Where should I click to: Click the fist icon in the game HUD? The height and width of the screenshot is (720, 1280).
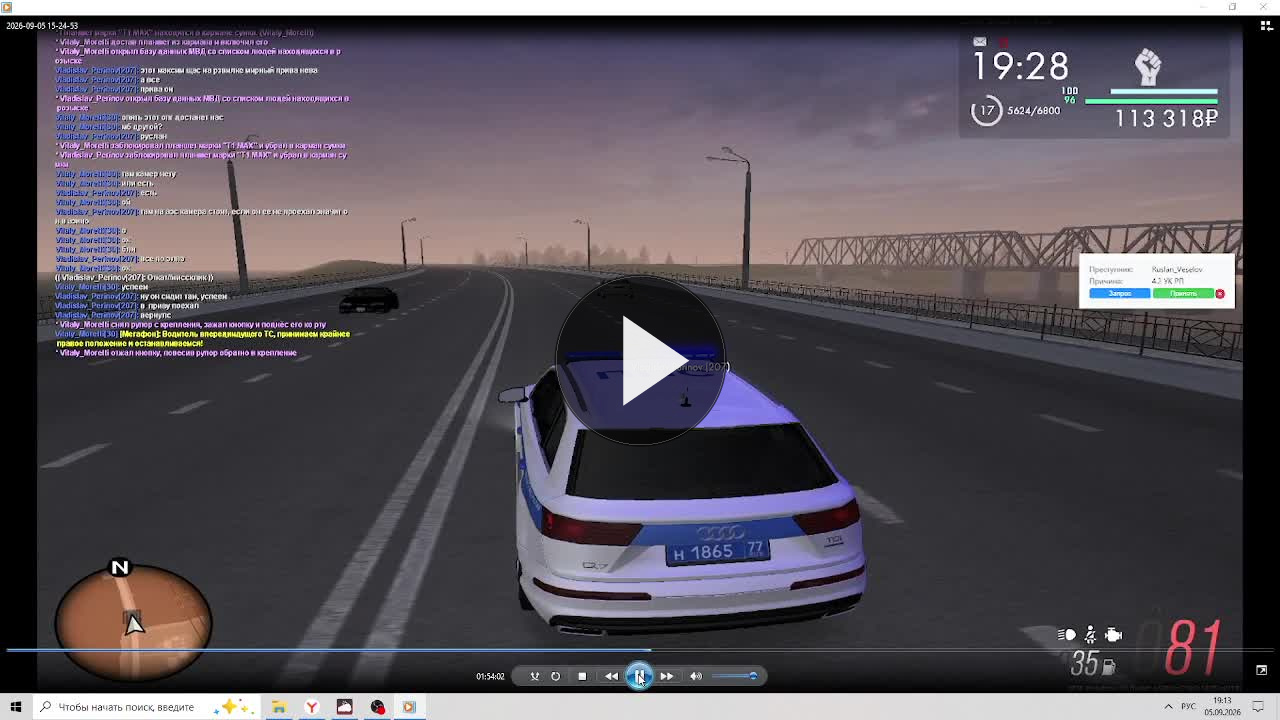click(x=1148, y=68)
